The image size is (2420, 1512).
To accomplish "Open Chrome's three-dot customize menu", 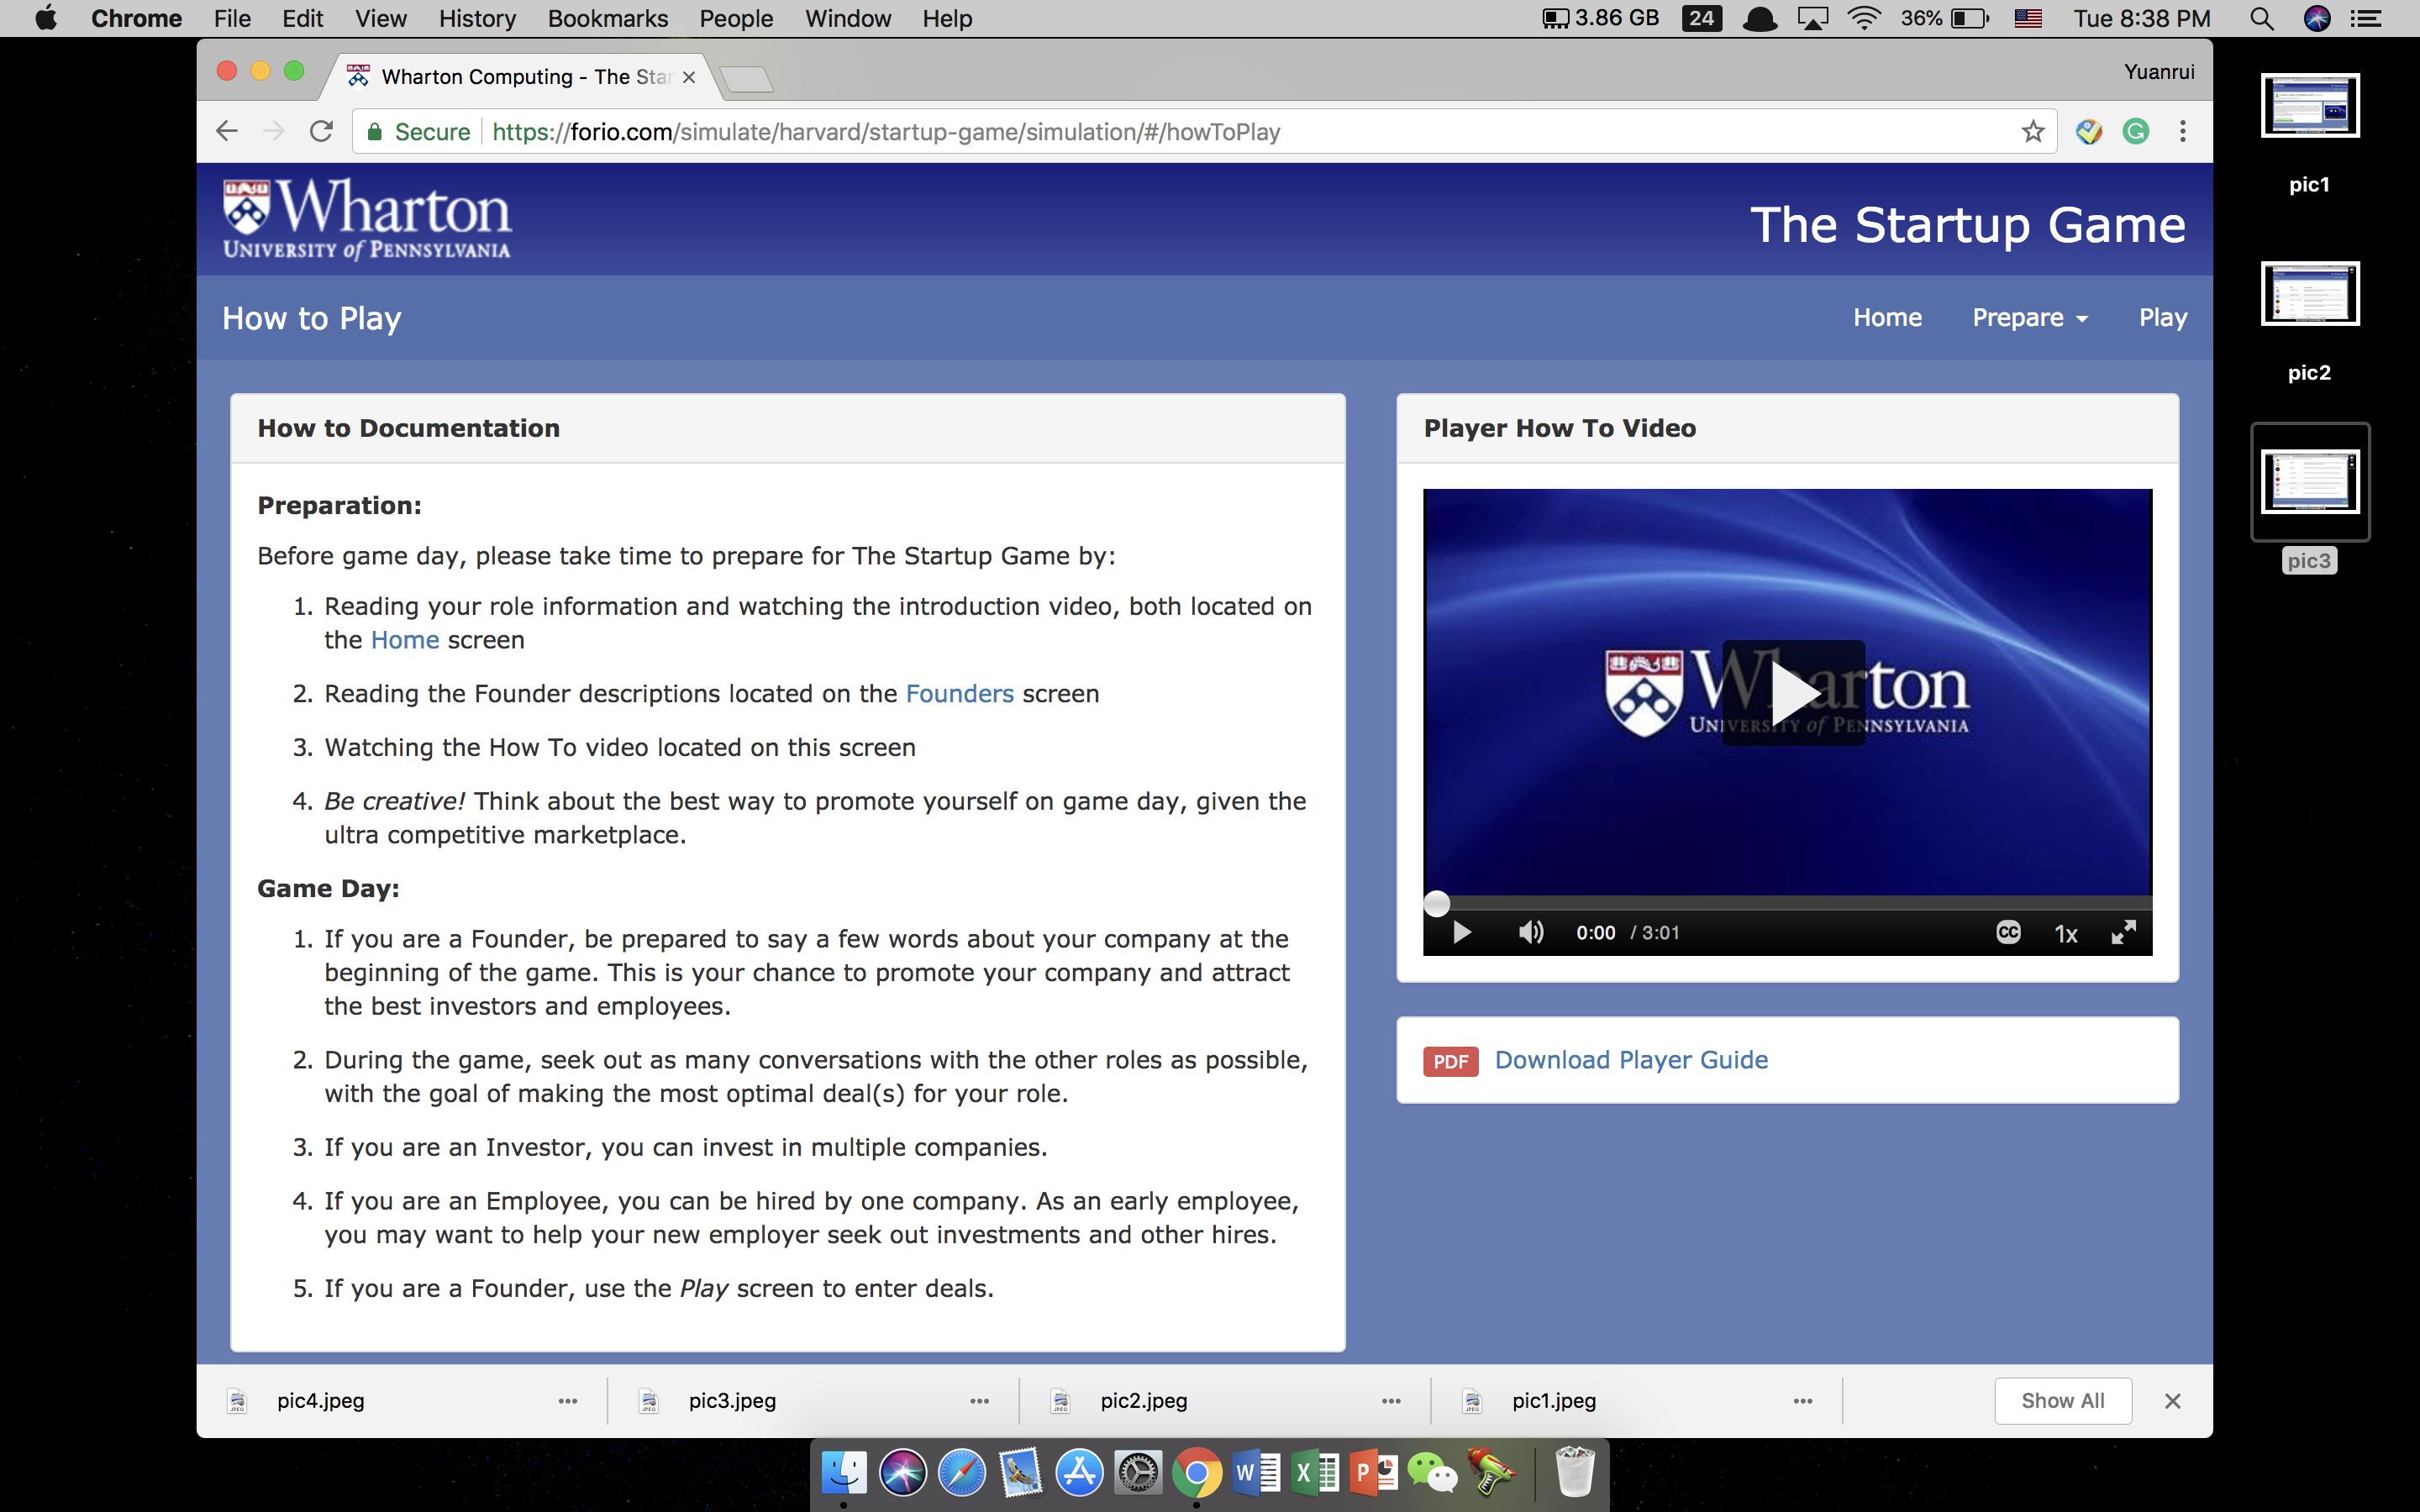I will tap(2183, 131).
